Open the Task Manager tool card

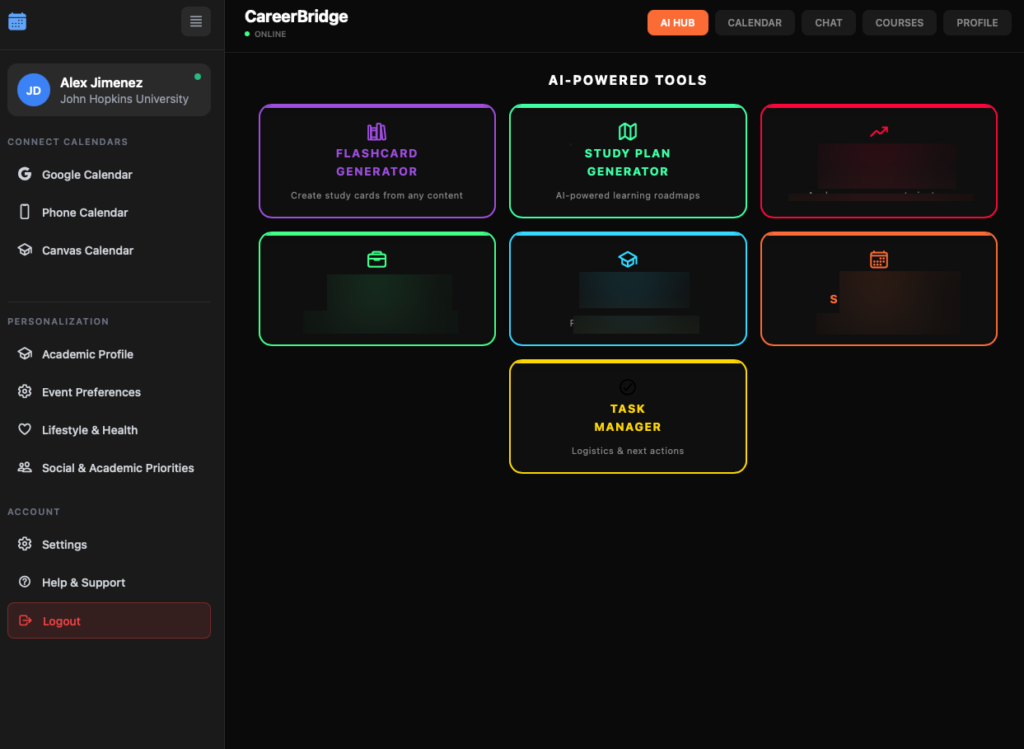(x=628, y=417)
